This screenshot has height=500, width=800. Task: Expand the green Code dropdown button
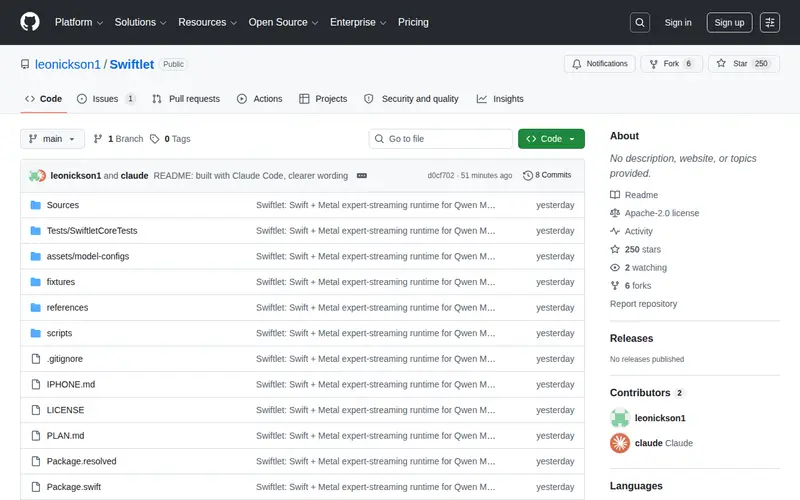click(551, 139)
